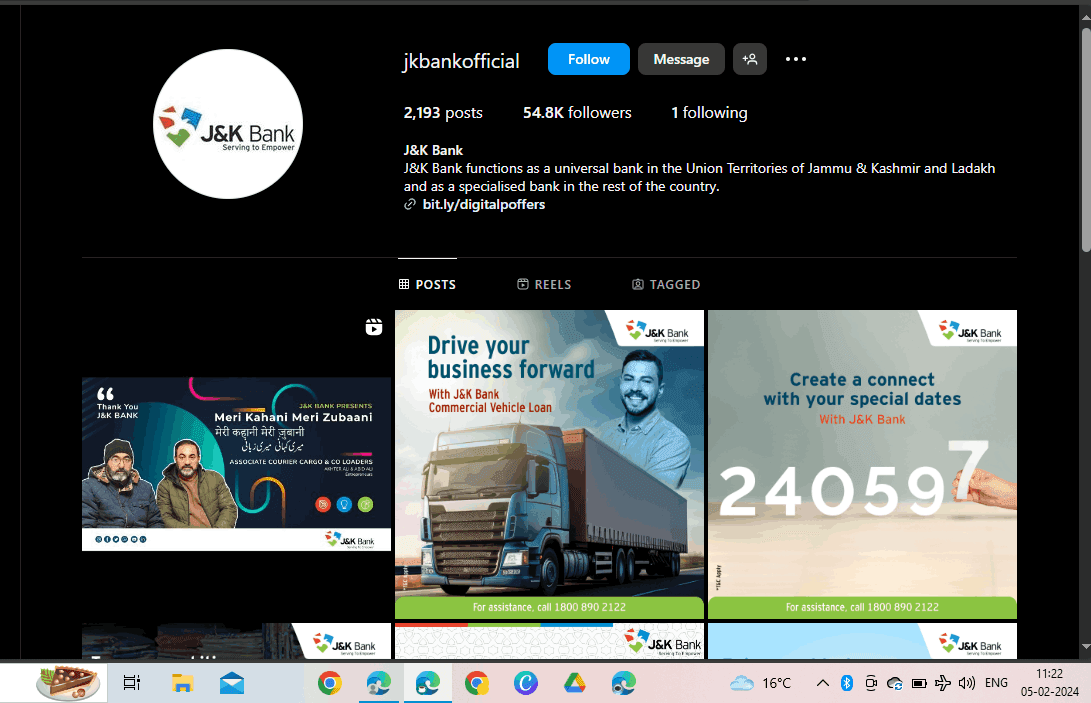1091x703 pixels.
Task: Click the blue Follow button
Action: (589, 59)
